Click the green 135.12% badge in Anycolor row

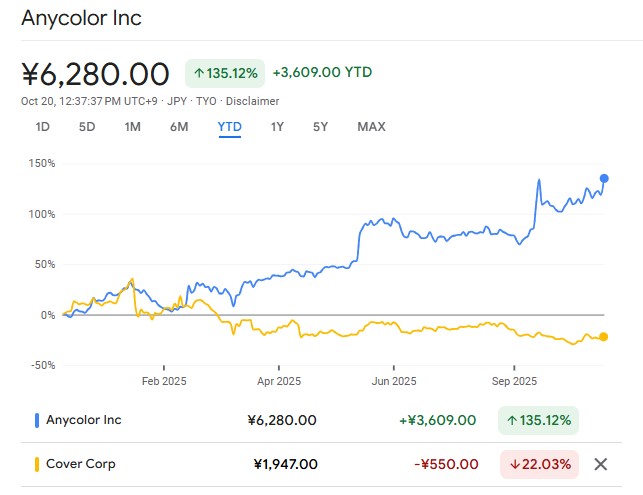(x=538, y=420)
